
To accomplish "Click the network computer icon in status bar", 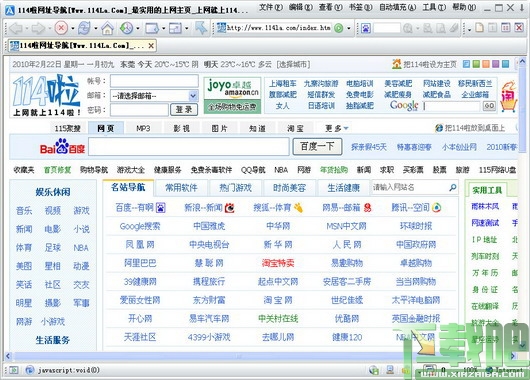I will (390, 369).
